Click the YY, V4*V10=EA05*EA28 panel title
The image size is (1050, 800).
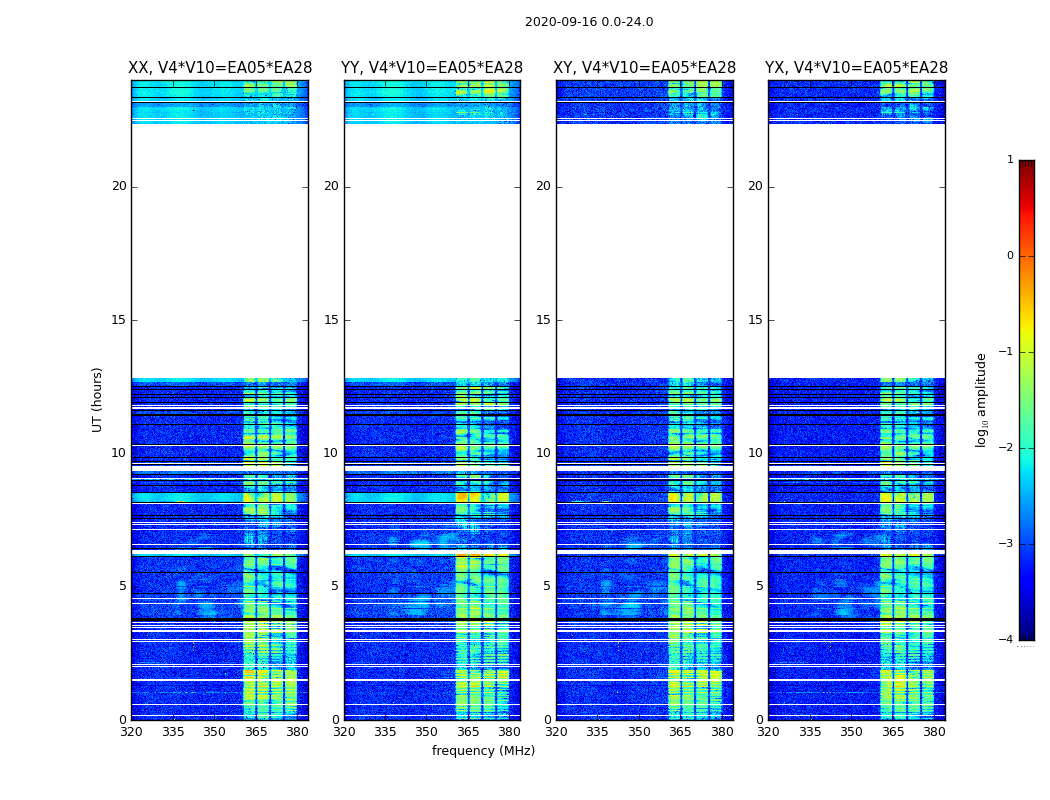pyautogui.click(x=432, y=68)
